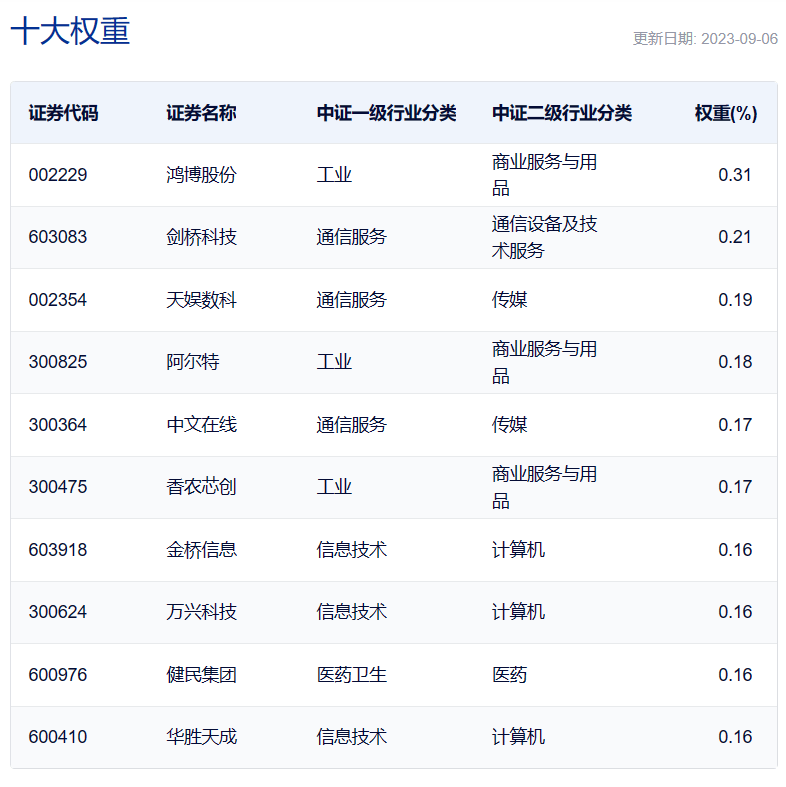This screenshot has width=786, height=787.
Task: Click 计算机 in the 万兴科技 row
Action: point(518,612)
